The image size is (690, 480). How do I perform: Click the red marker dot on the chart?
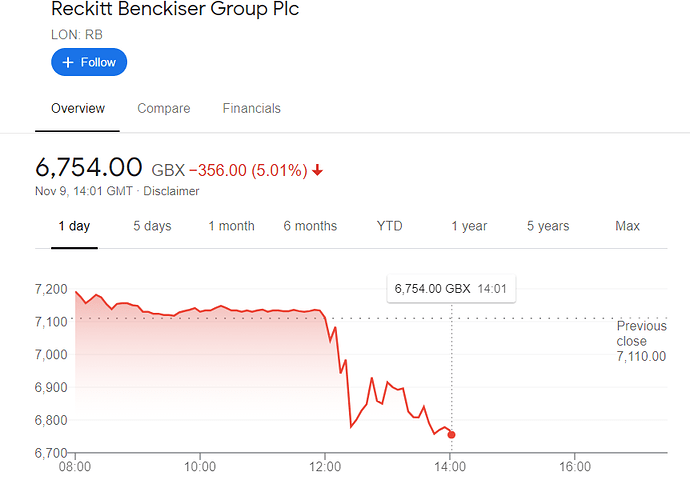click(x=451, y=435)
